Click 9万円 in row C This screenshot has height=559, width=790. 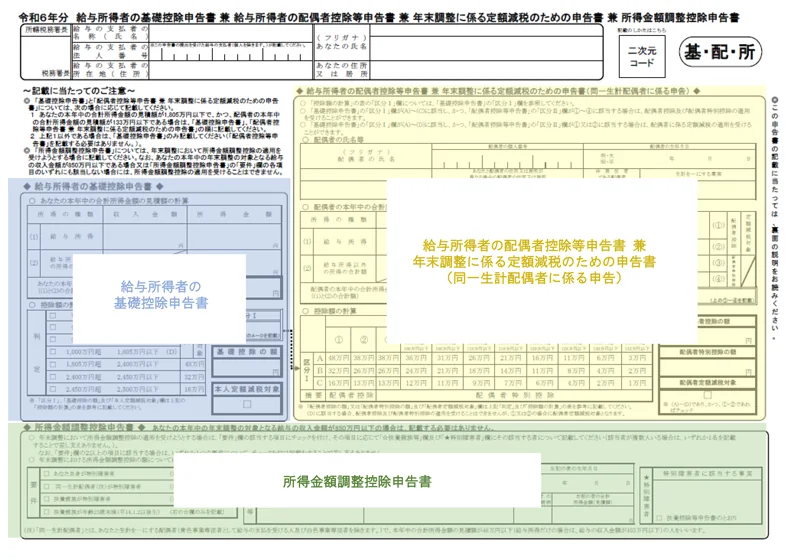click(x=479, y=383)
